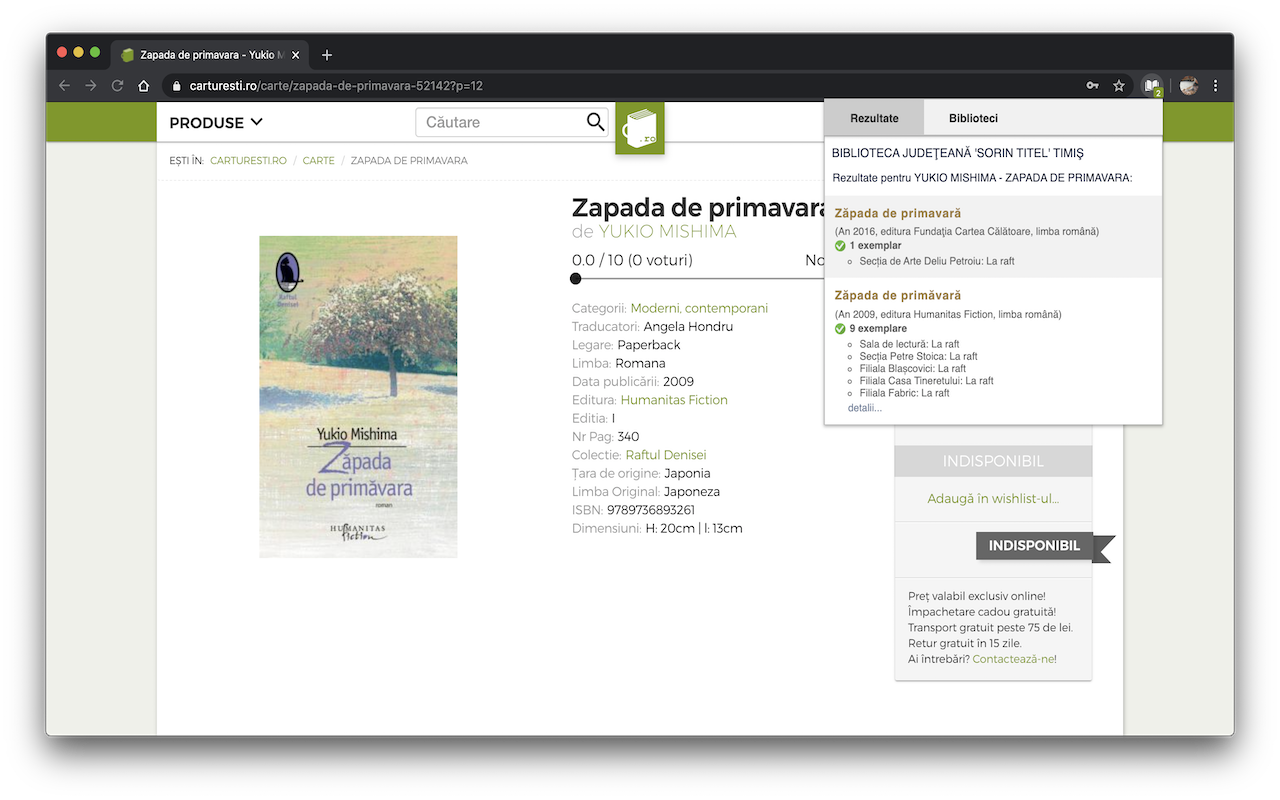Reload the page with the refresh icon
Image resolution: width=1280 pixels, height=800 pixels.
click(x=117, y=86)
